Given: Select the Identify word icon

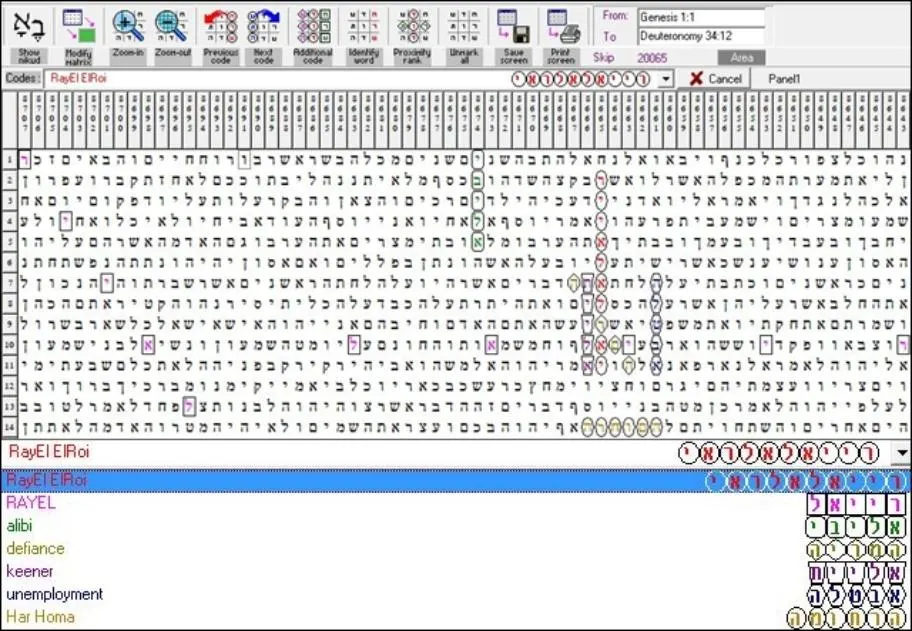Looking at the screenshot, I should [x=364, y=26].
